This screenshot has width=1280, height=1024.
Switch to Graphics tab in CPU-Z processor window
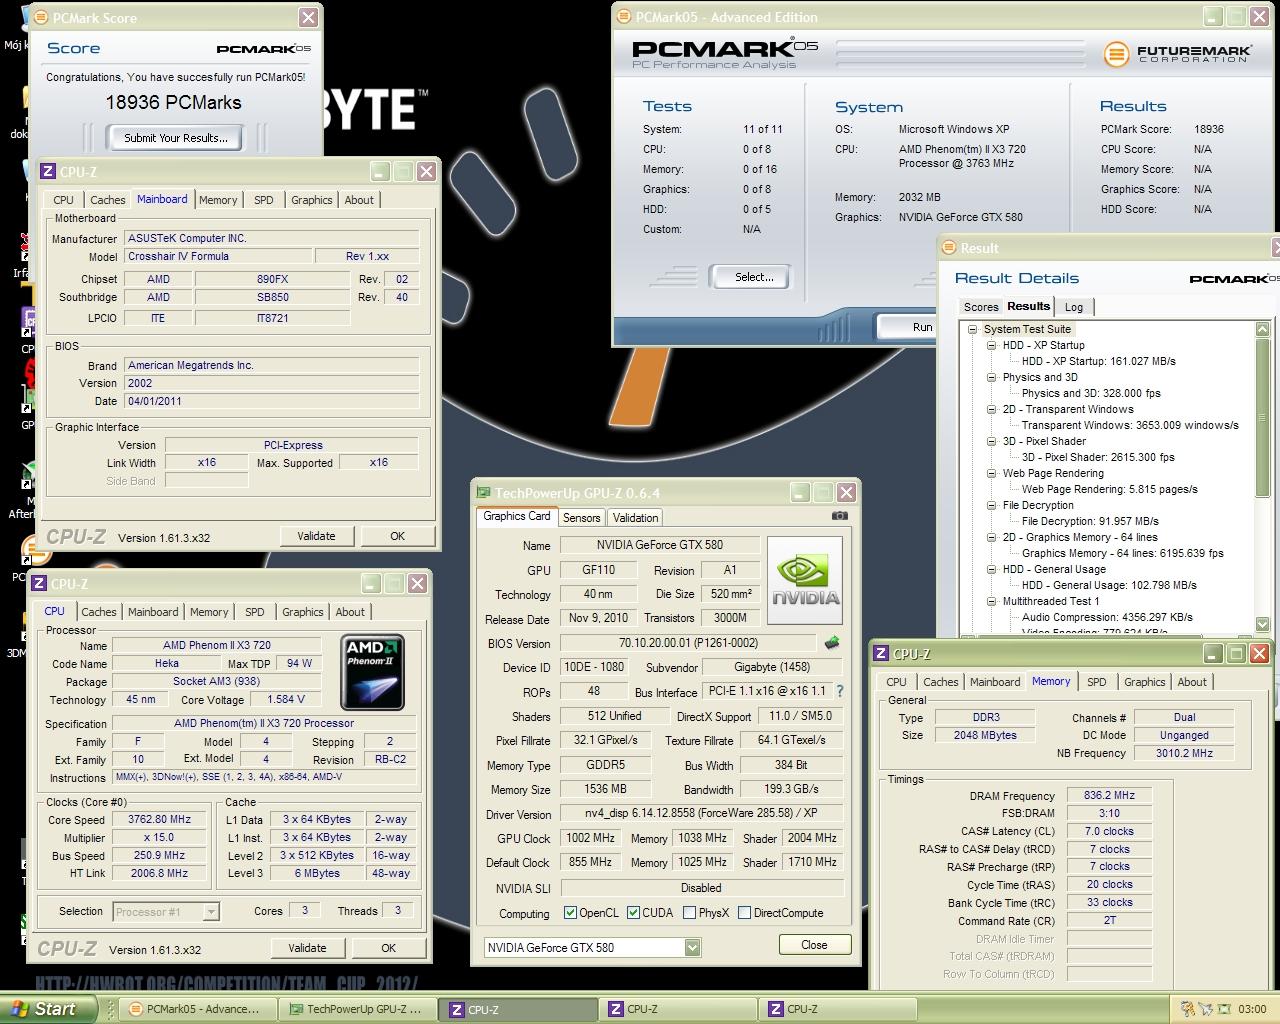302,612
